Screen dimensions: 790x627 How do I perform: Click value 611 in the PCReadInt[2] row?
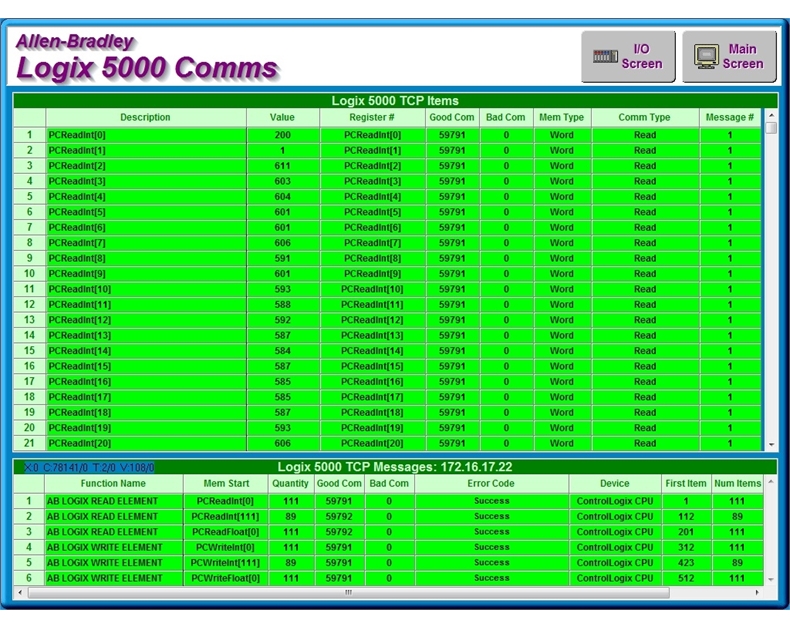[x=283, y=166]
